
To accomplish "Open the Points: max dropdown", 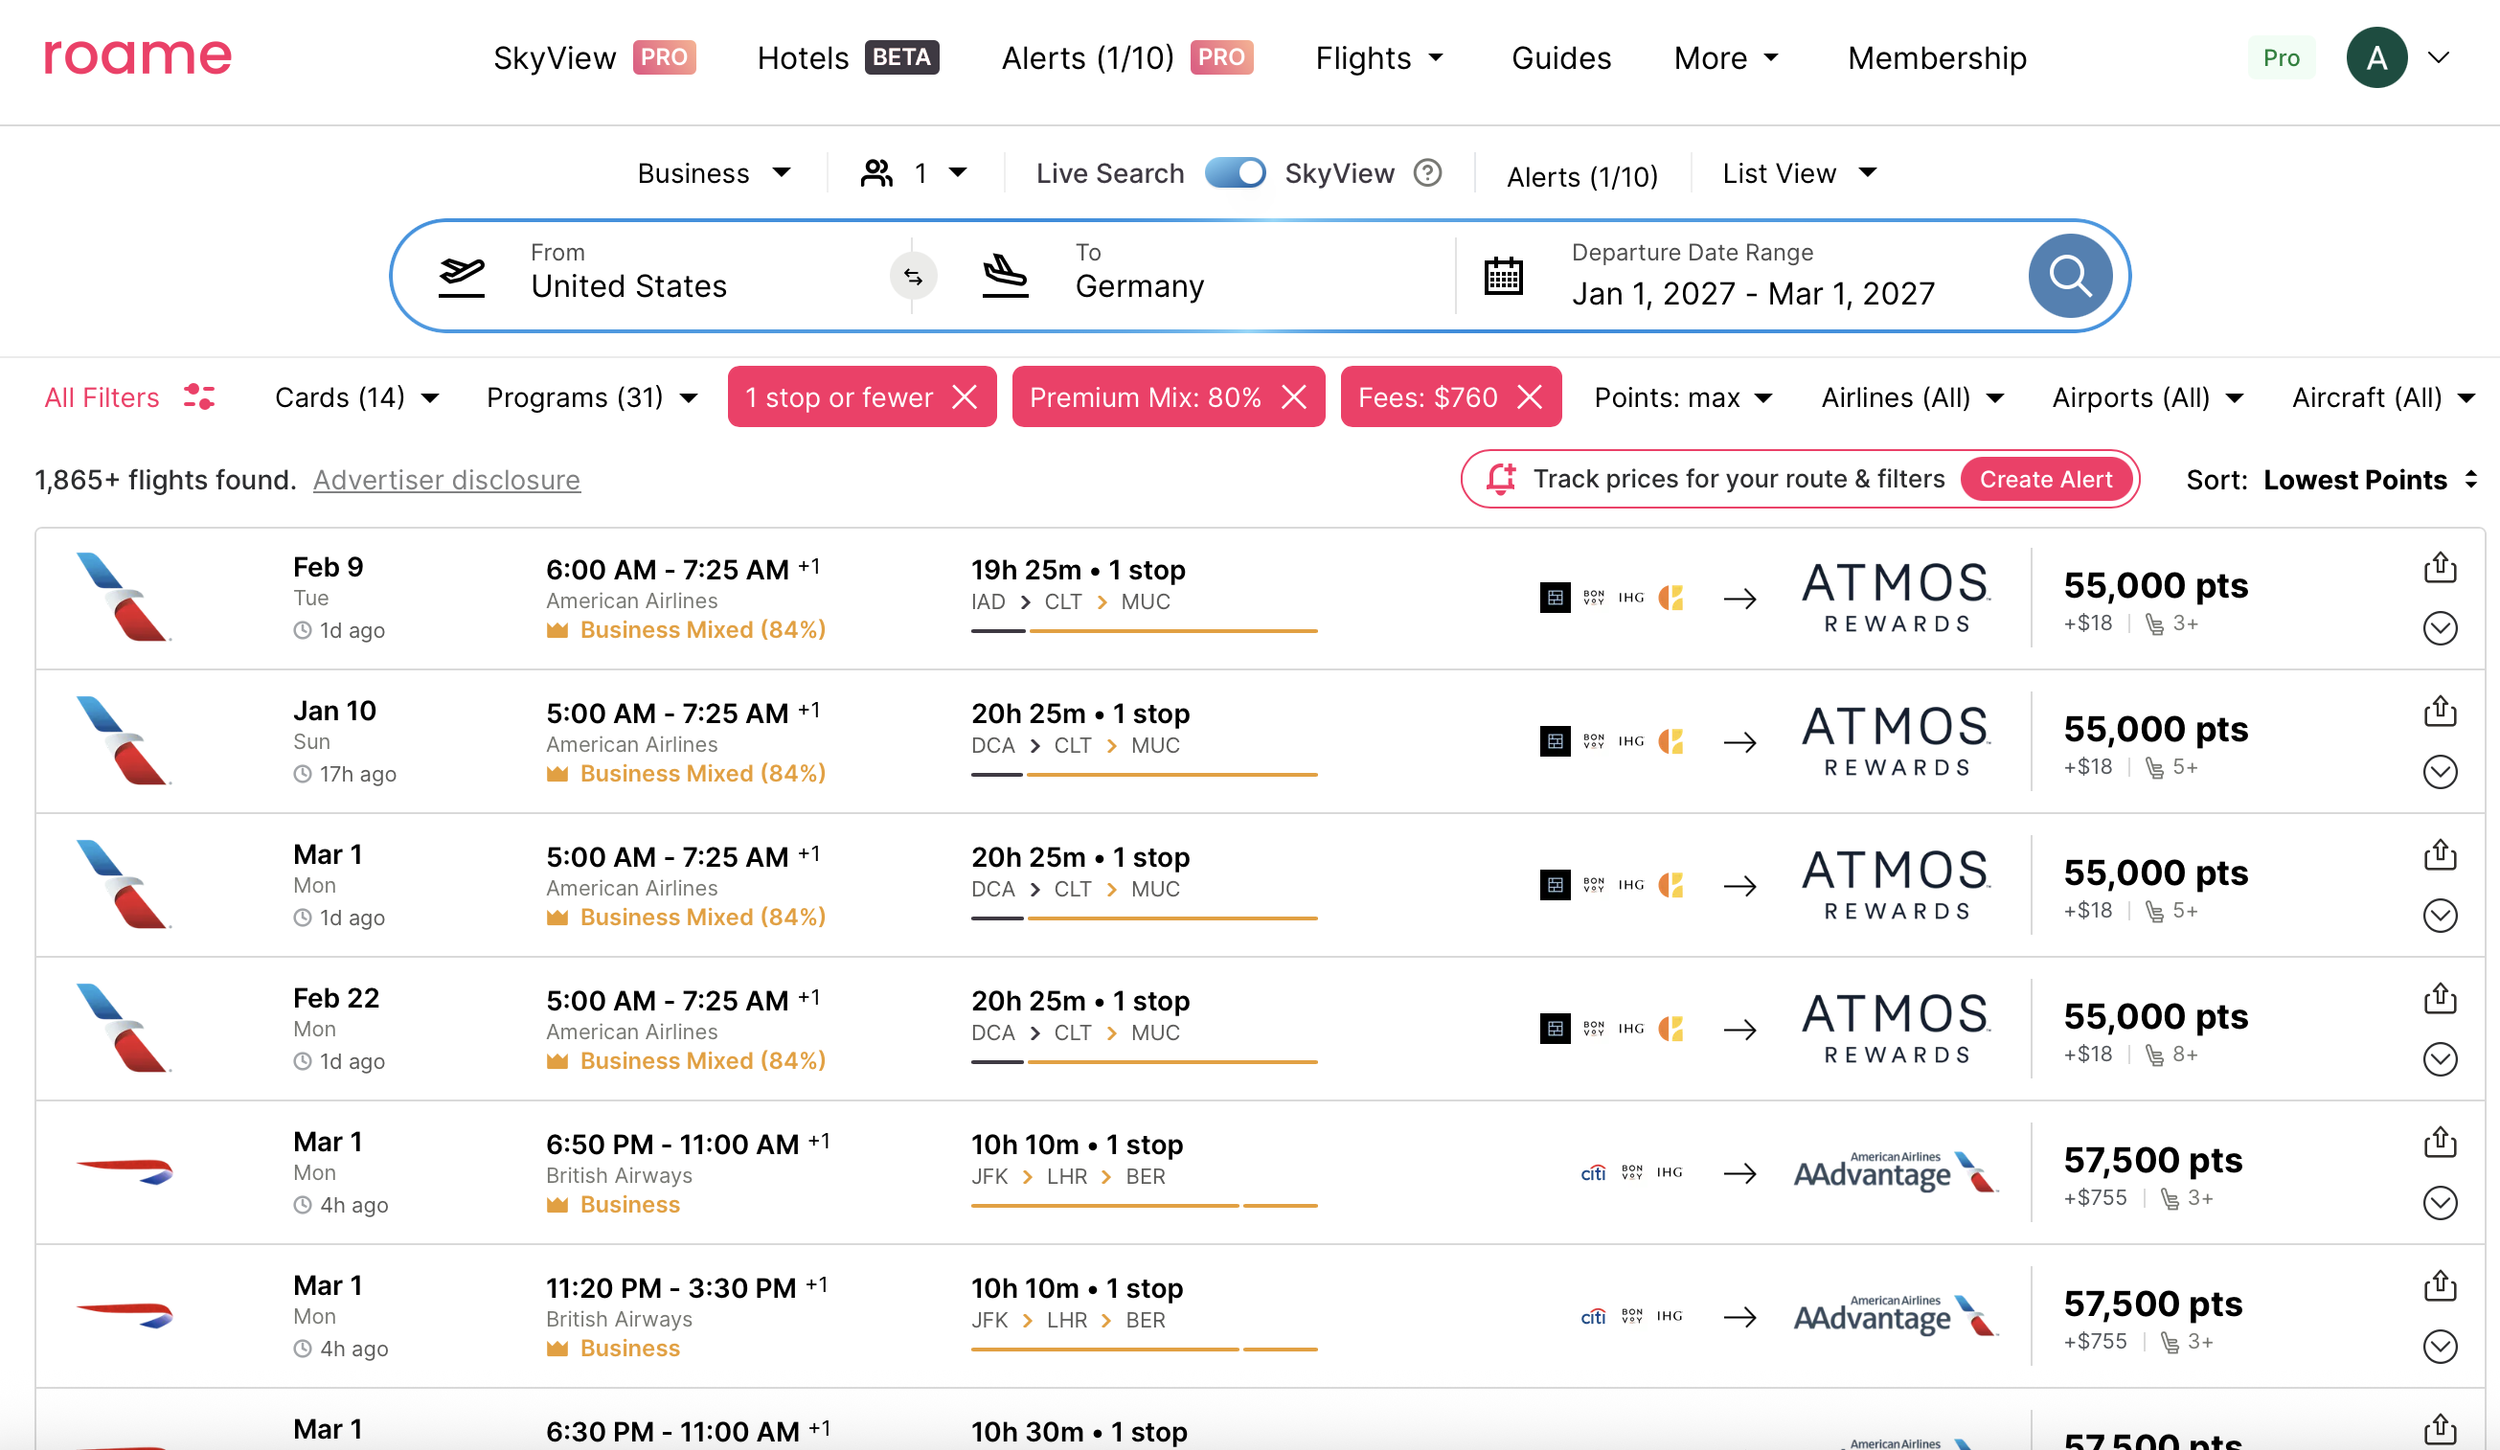I will click(1683, 397).
